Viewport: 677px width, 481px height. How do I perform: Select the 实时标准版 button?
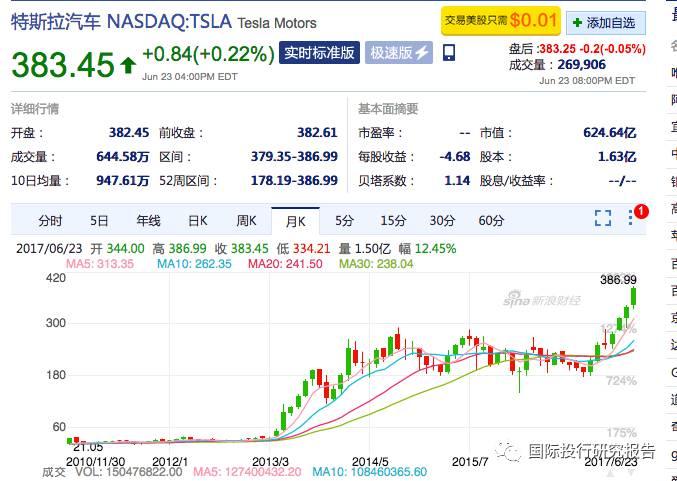click(319, 53)
